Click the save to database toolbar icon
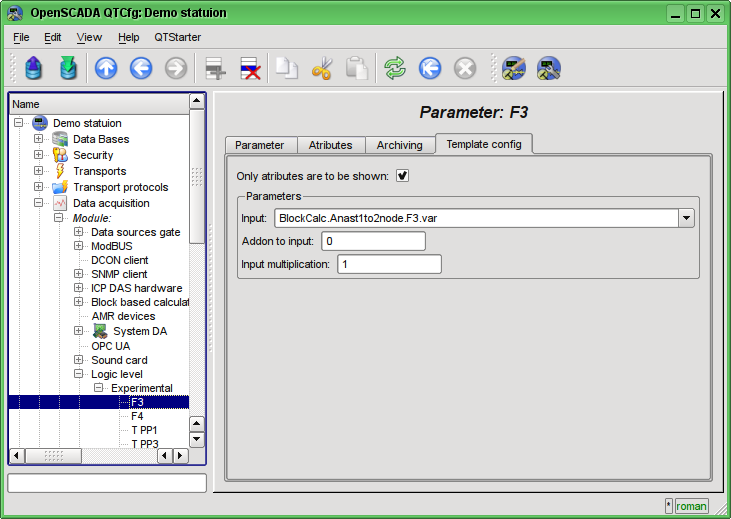The width and height of the screenshot is (731, 519). point(68,68)
